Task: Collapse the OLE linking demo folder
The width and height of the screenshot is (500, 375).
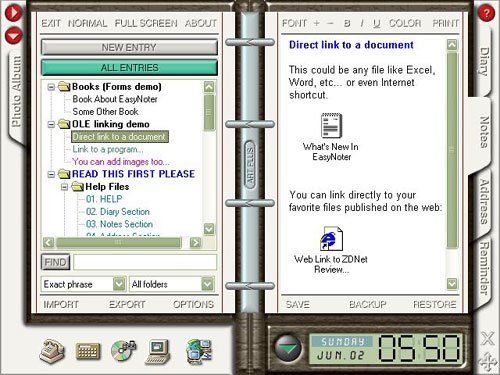Action: pyautogui.click(x=51, y=124)
